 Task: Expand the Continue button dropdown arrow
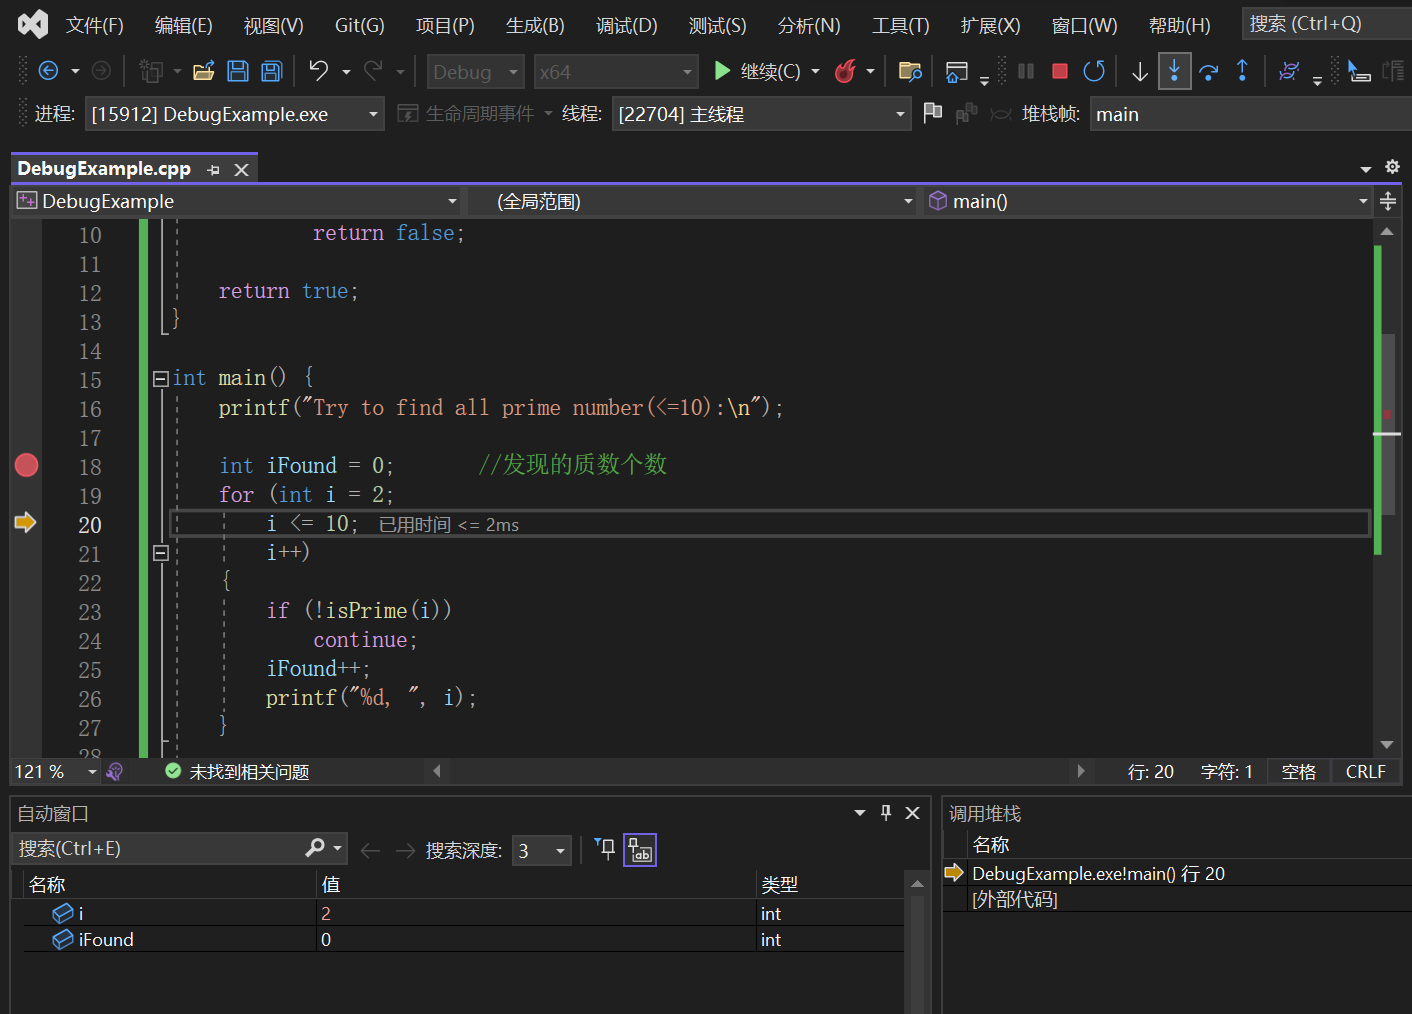(x=815, y=71)
